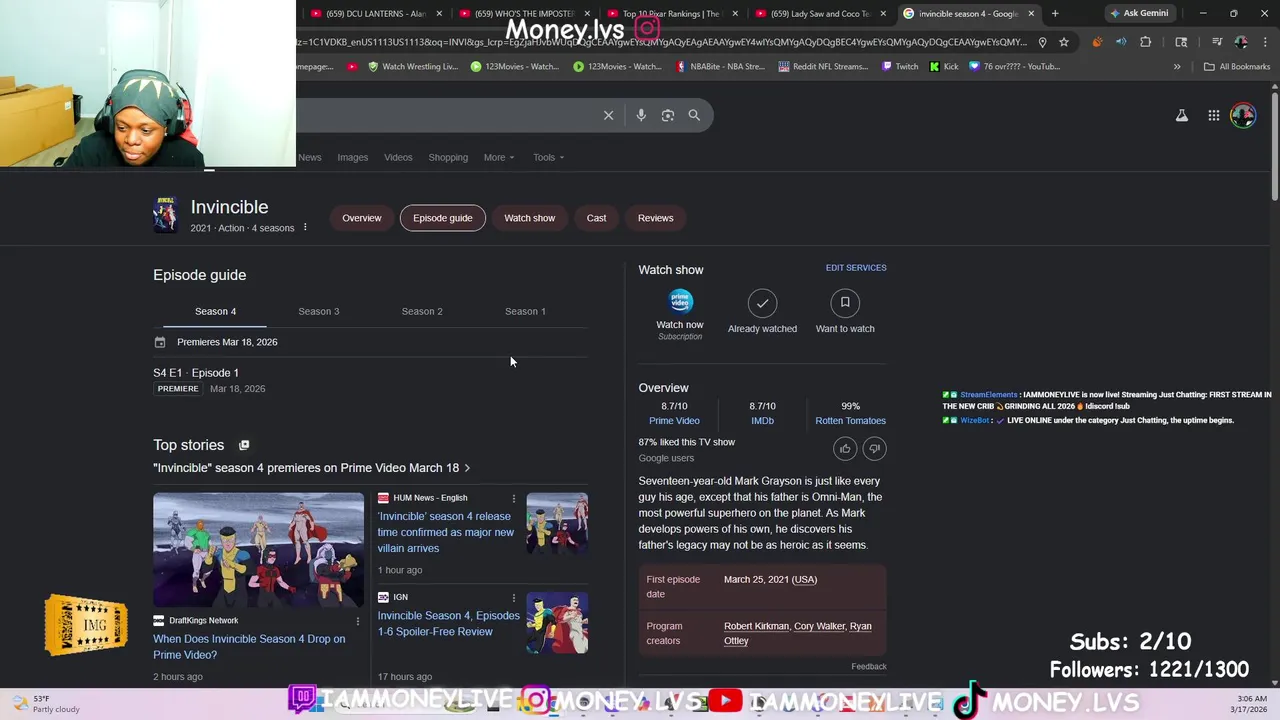Open Chrome's three-dot menu

(1265, 42)
